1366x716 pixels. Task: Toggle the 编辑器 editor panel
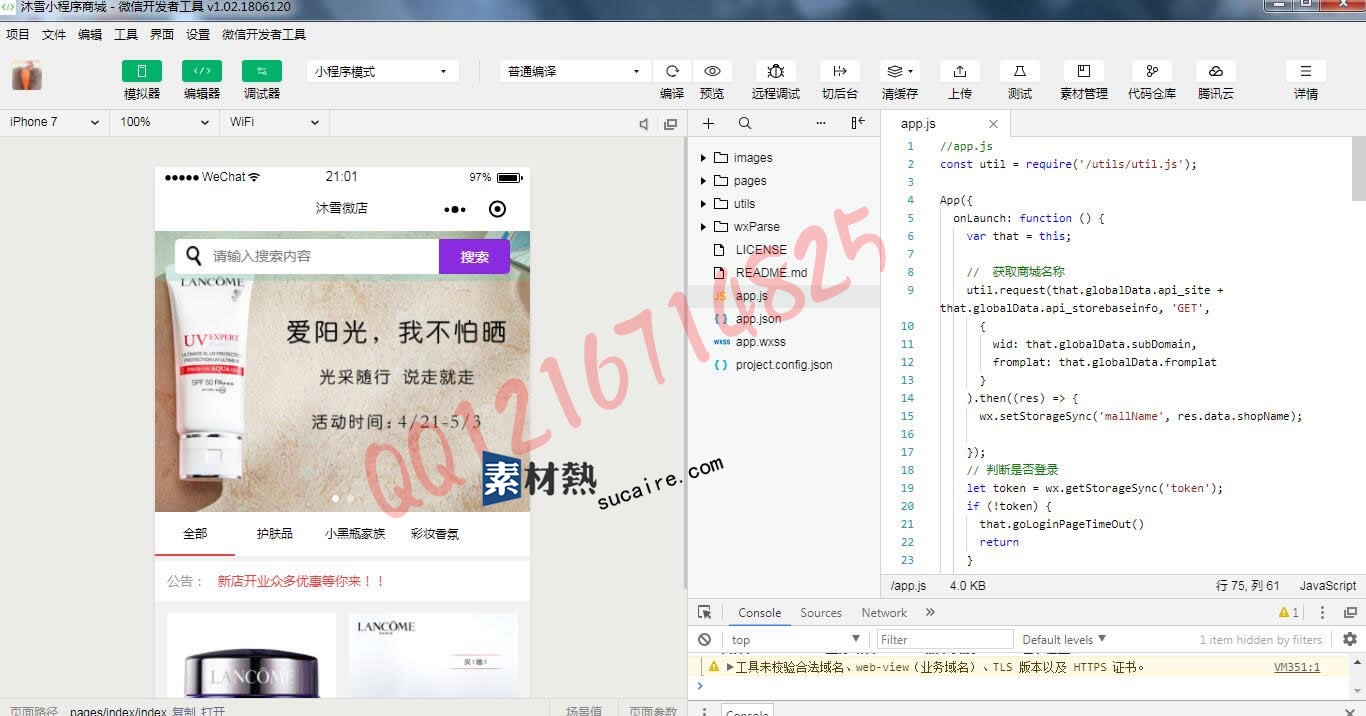click(202, 71)
